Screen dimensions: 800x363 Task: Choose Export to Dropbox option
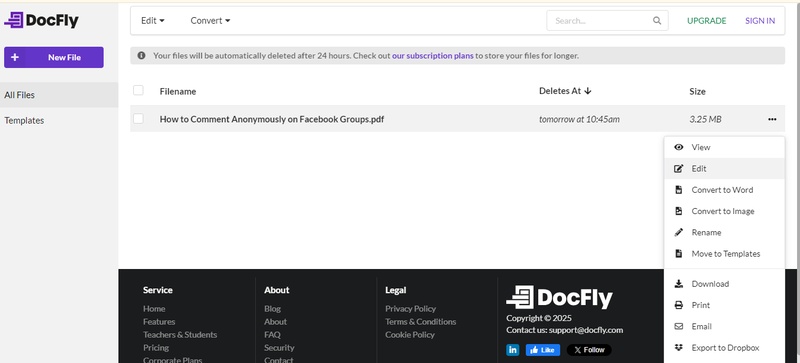[724, 348]
